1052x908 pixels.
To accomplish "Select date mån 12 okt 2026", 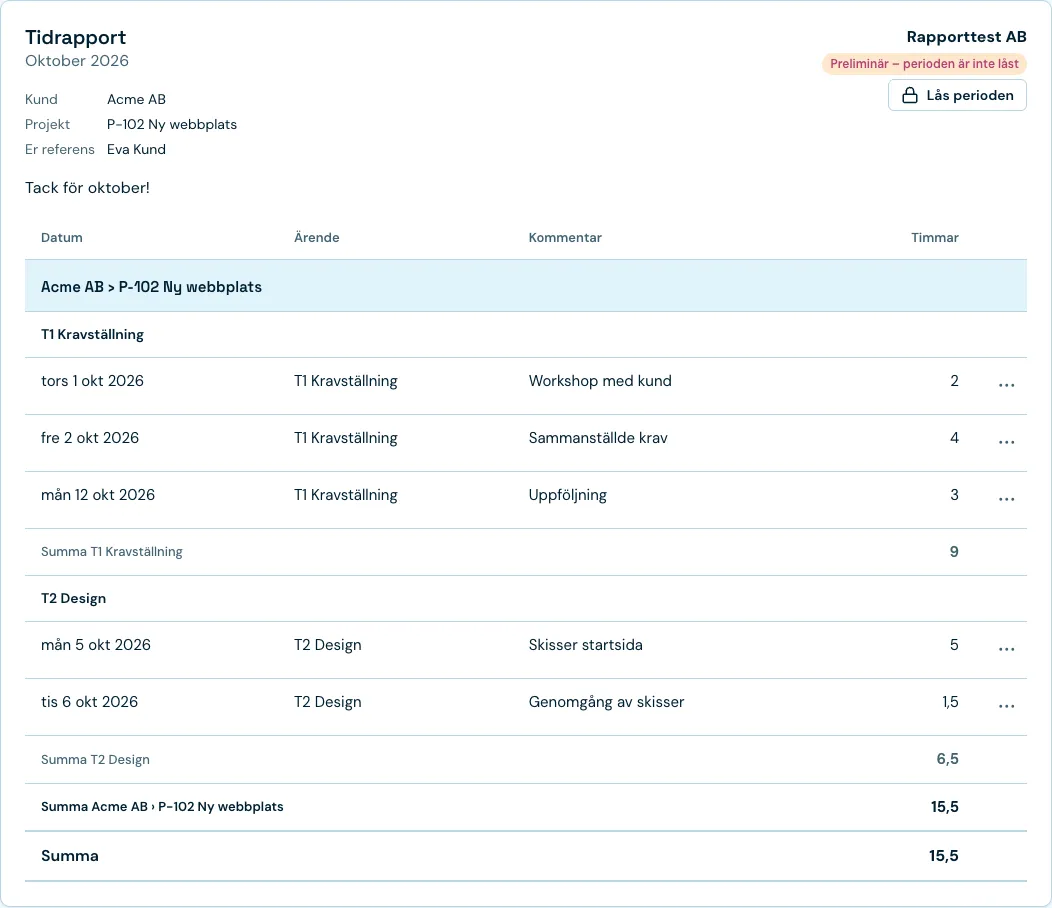I will 98,495.
